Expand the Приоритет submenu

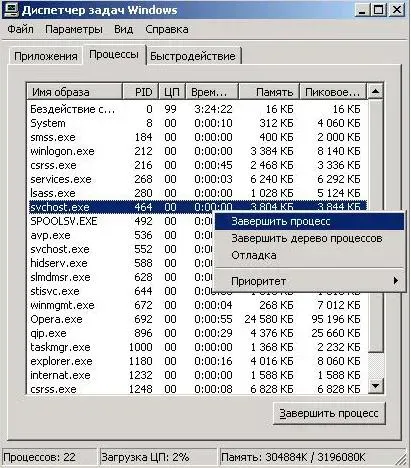point(309,281)
